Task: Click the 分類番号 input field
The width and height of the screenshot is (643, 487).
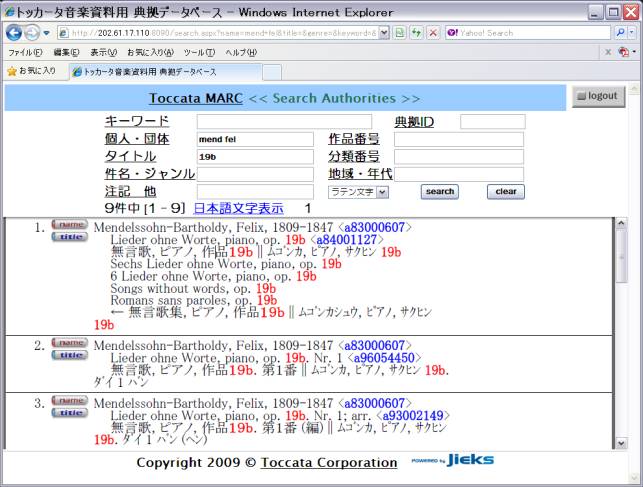Action: pos(459,157)
